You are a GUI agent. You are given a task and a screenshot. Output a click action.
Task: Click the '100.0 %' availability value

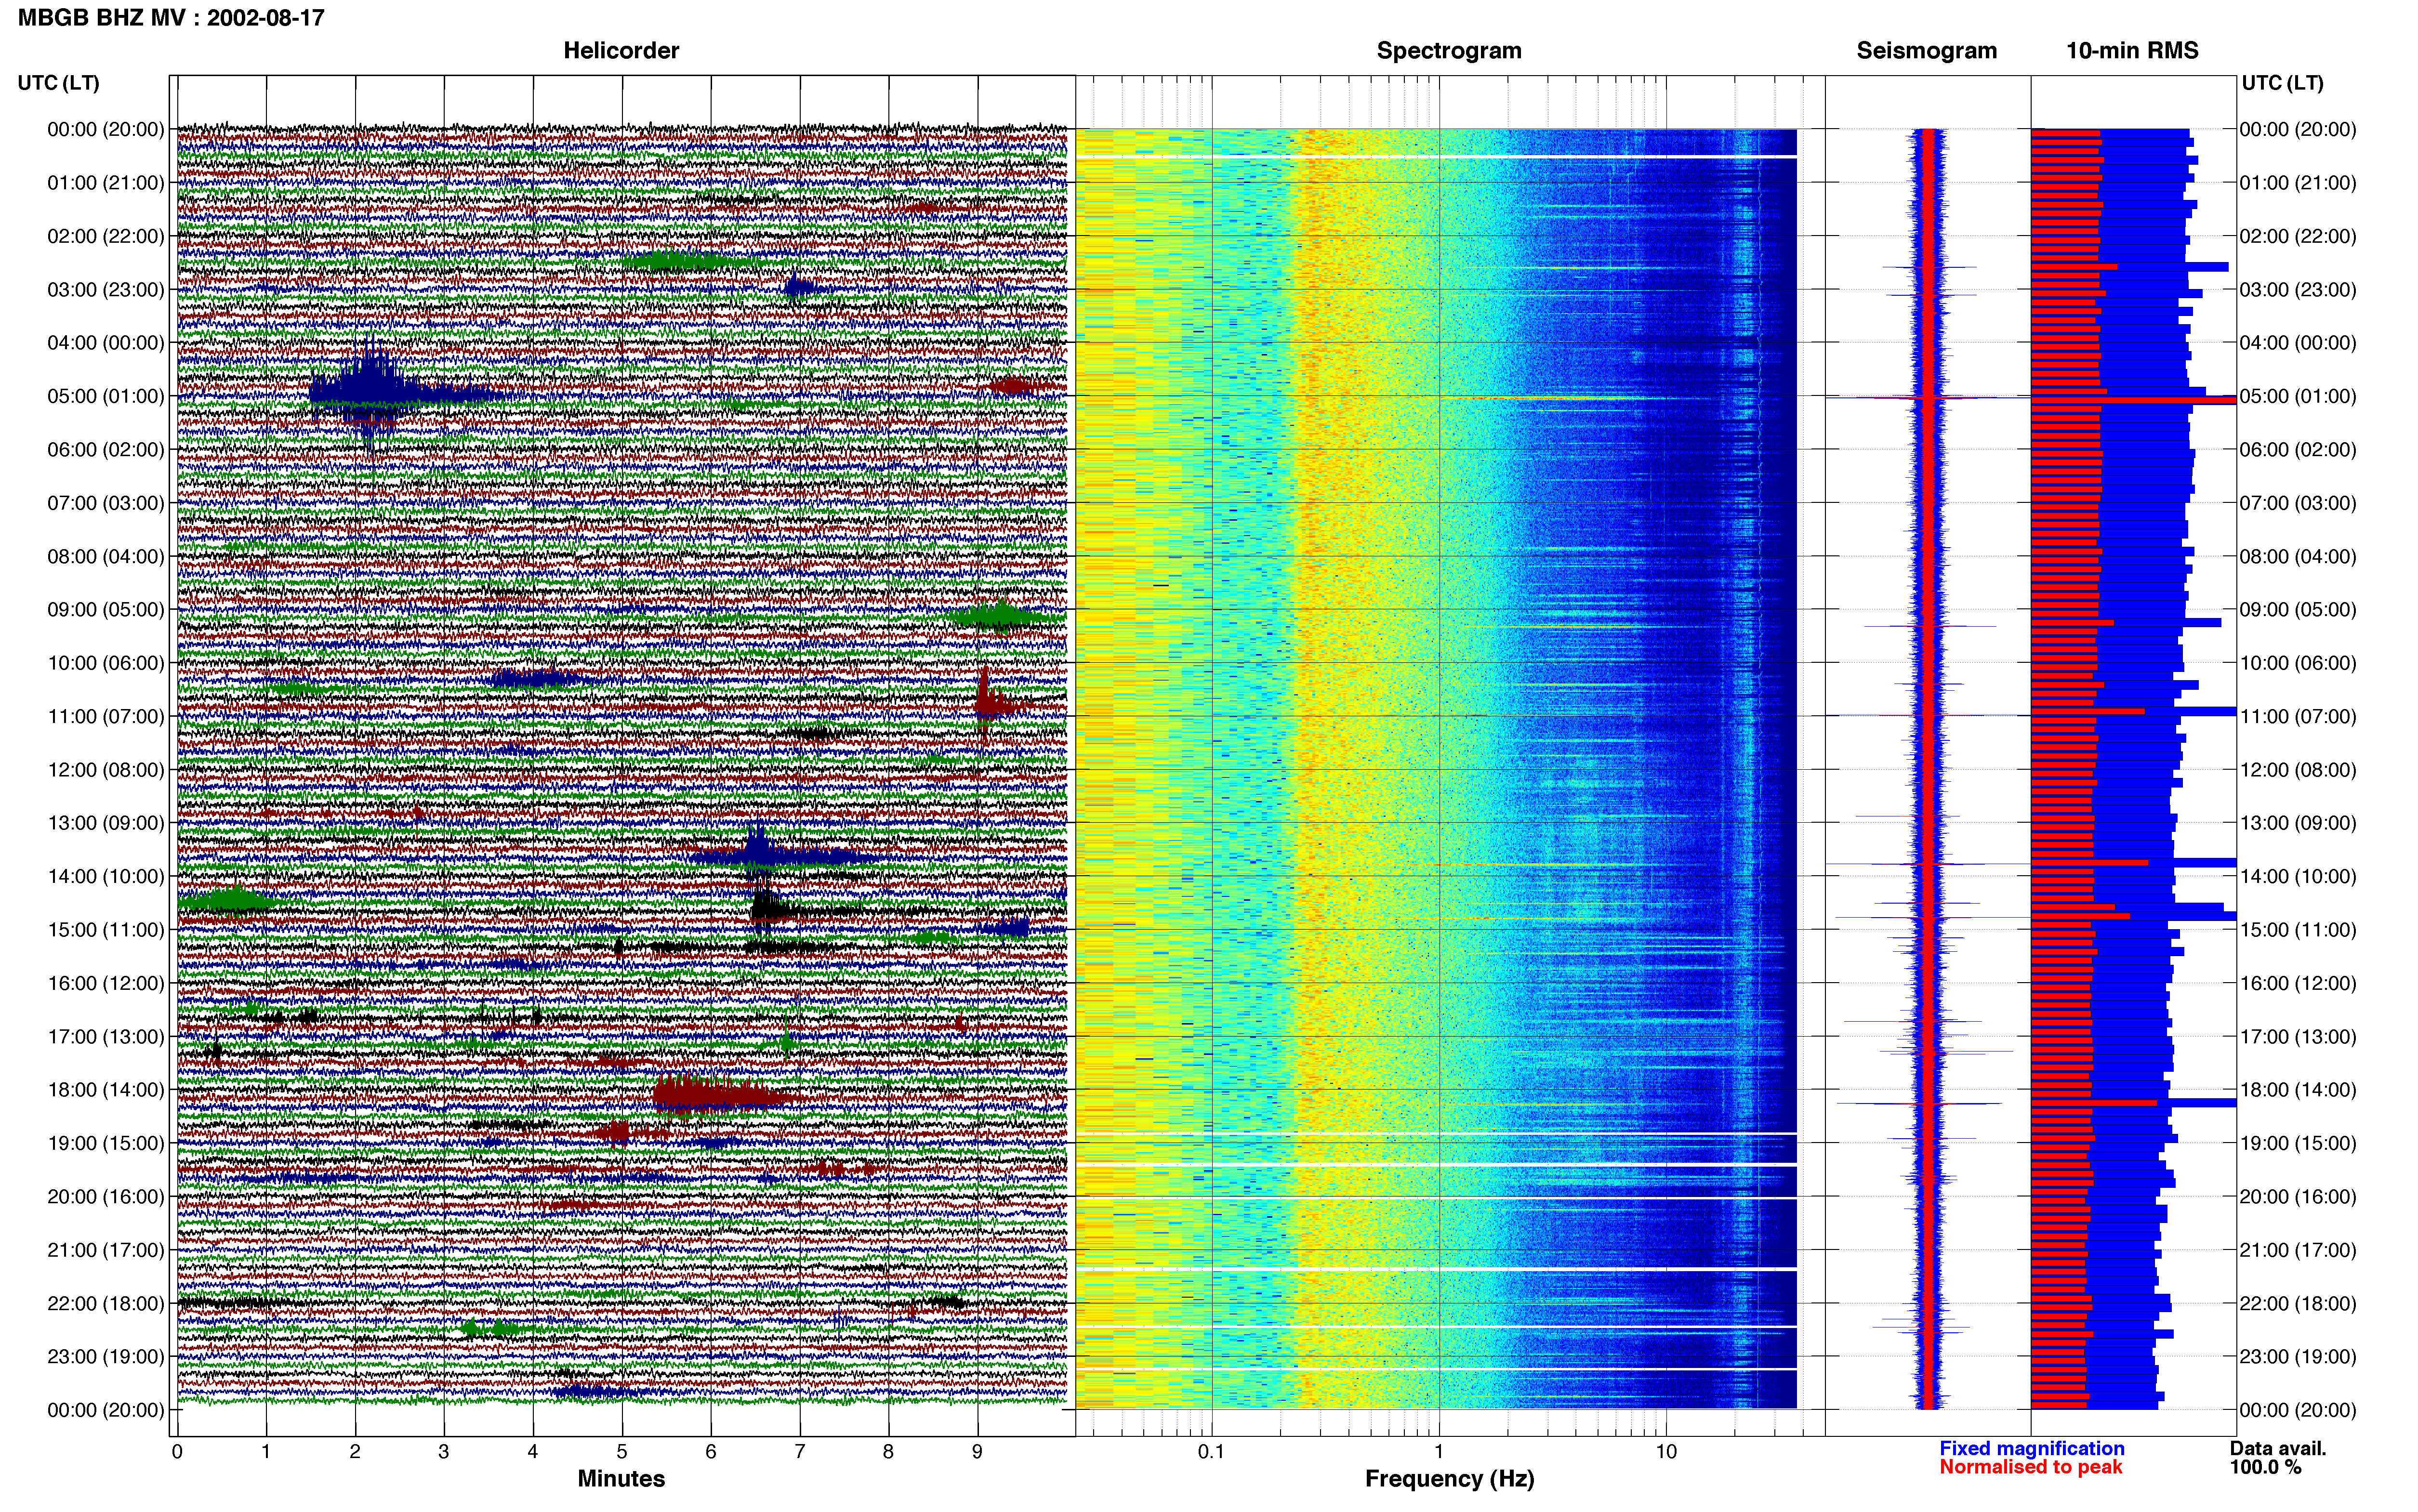point(2265,1467)
